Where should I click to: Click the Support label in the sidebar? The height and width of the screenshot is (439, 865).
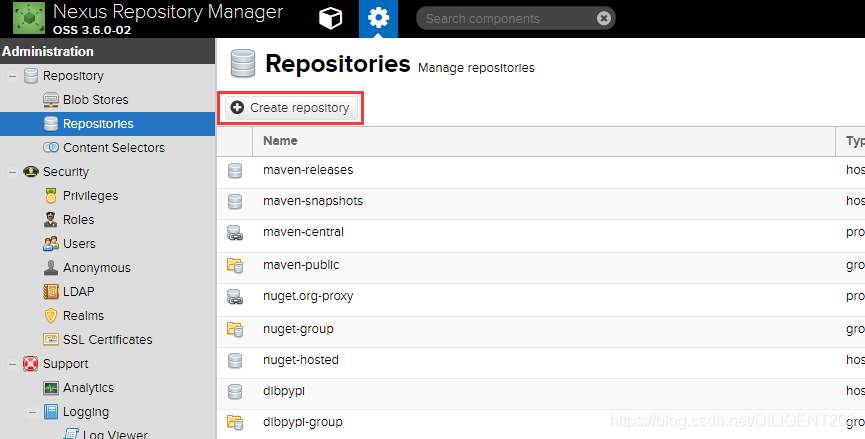66,364
